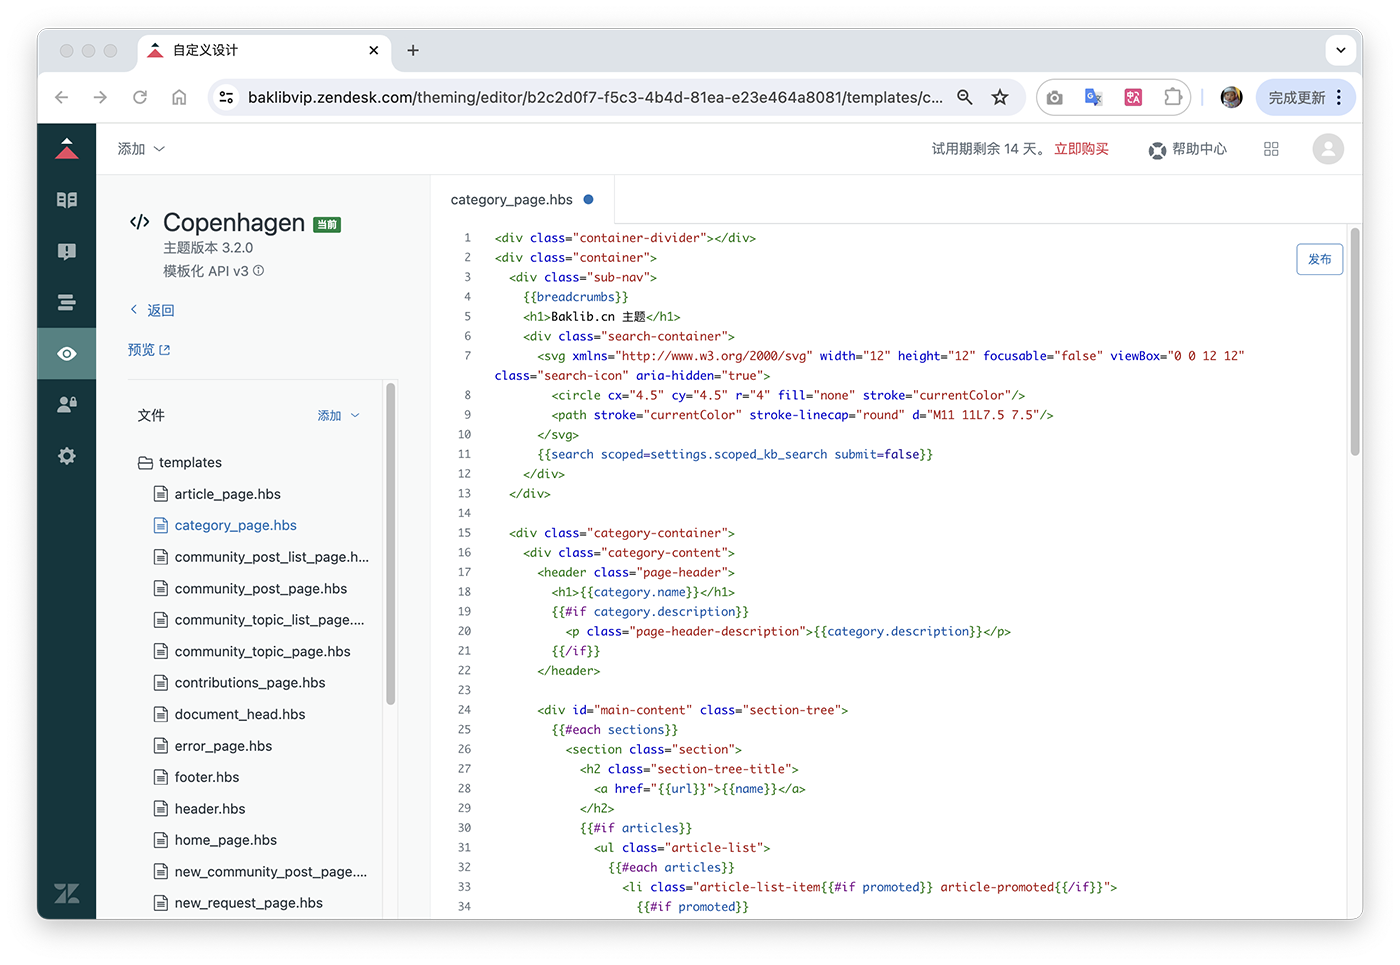Click the browser address bar URL
The width and height of the screenshot is (1400, 965).
click(595, 97)
